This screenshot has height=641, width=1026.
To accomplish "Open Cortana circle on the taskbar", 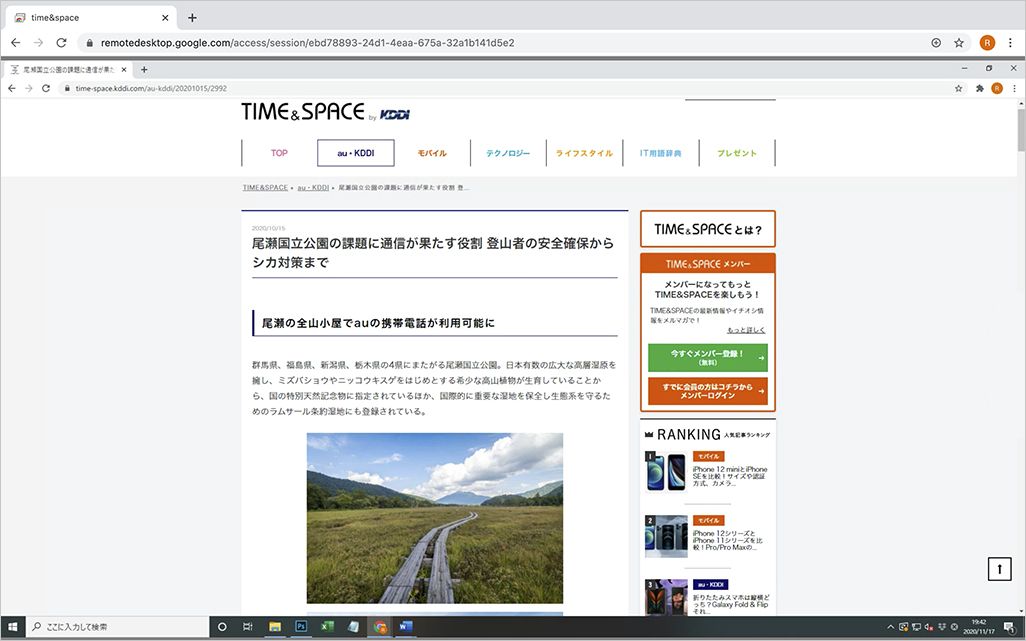I will (222, 627).
